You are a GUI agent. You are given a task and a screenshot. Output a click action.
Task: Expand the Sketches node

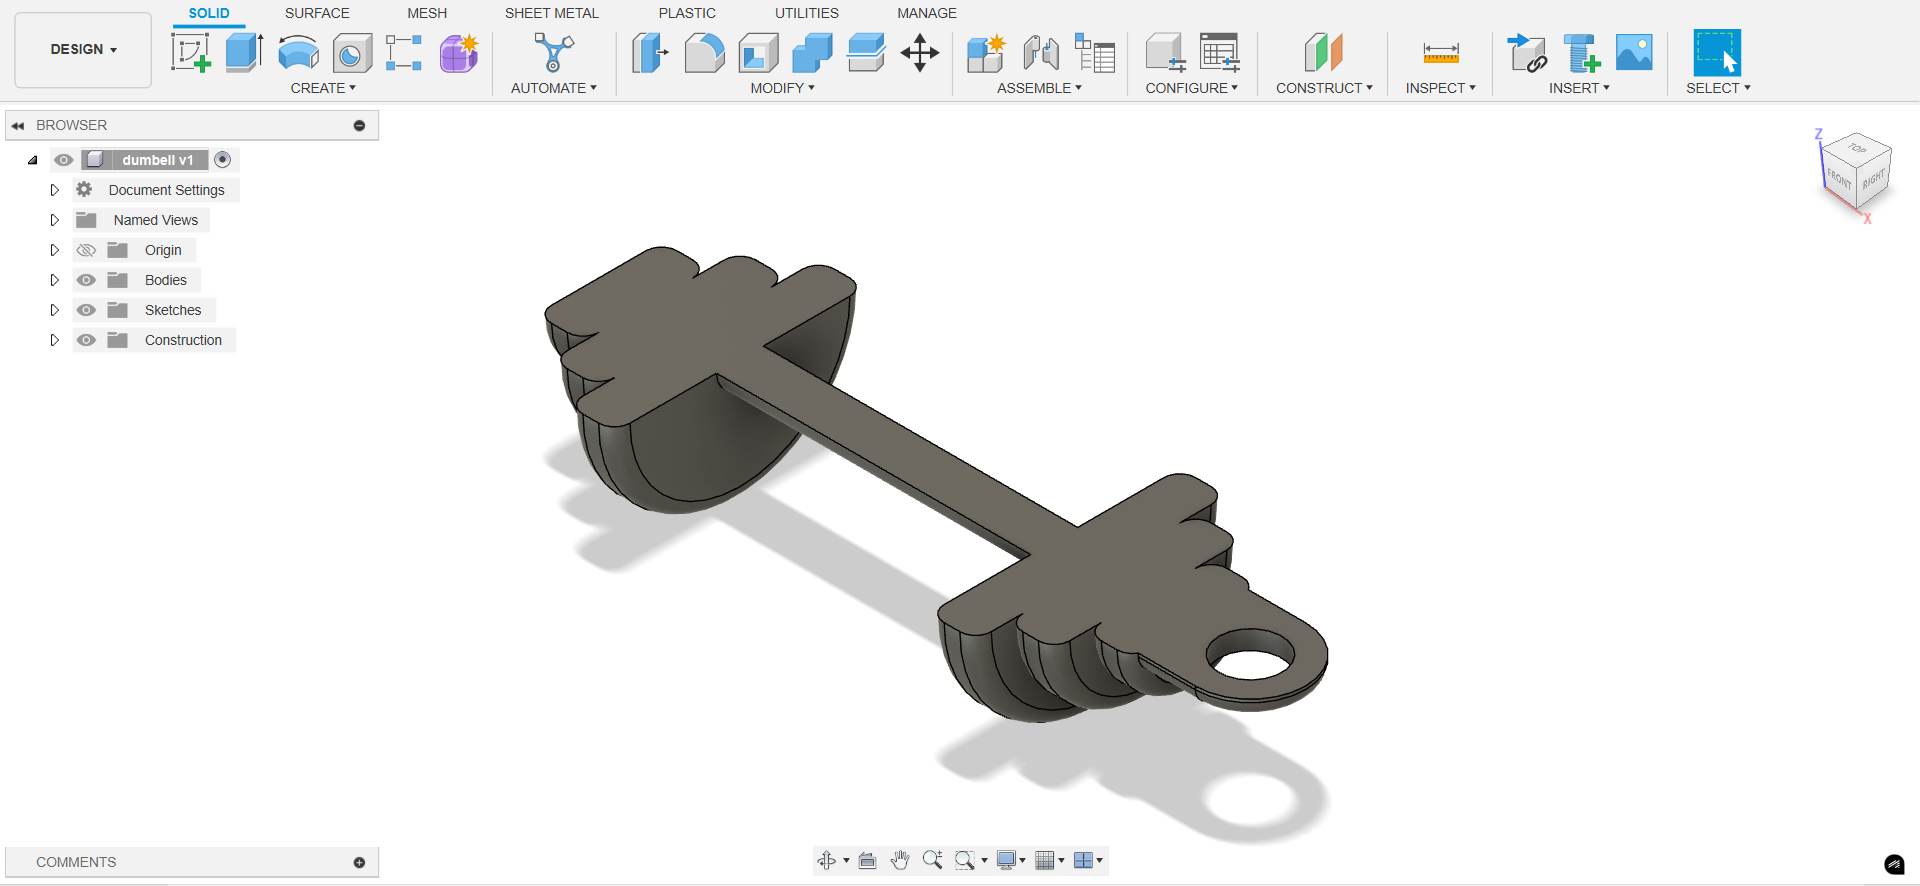pos(55,310)
